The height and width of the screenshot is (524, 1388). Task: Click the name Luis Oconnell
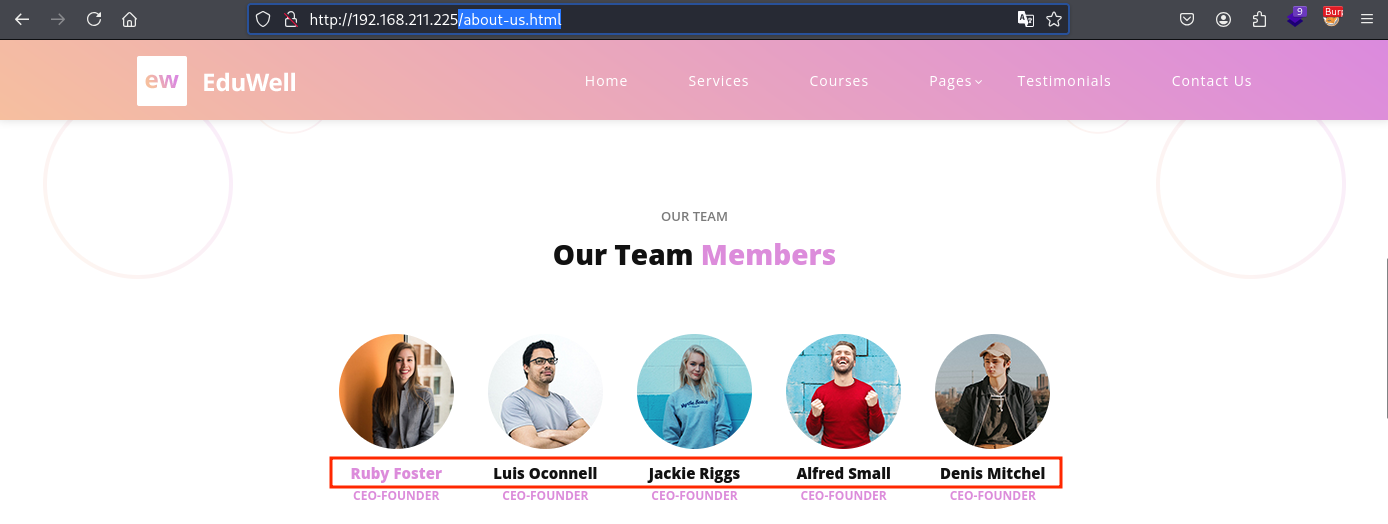point(545,473)
